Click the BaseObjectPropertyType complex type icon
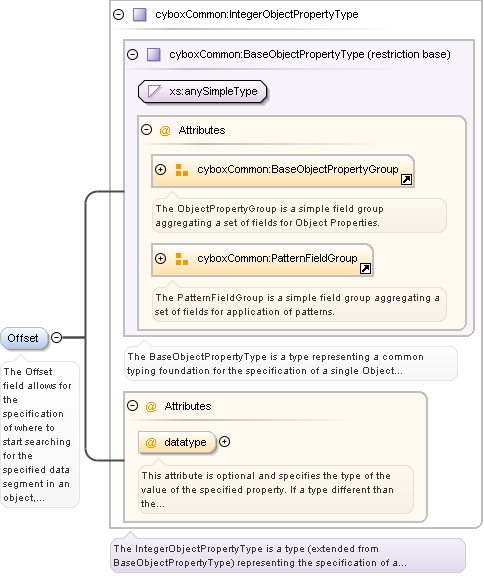Image resolution: width=484 pixels, height=576 pixels. tap(153, 55)
